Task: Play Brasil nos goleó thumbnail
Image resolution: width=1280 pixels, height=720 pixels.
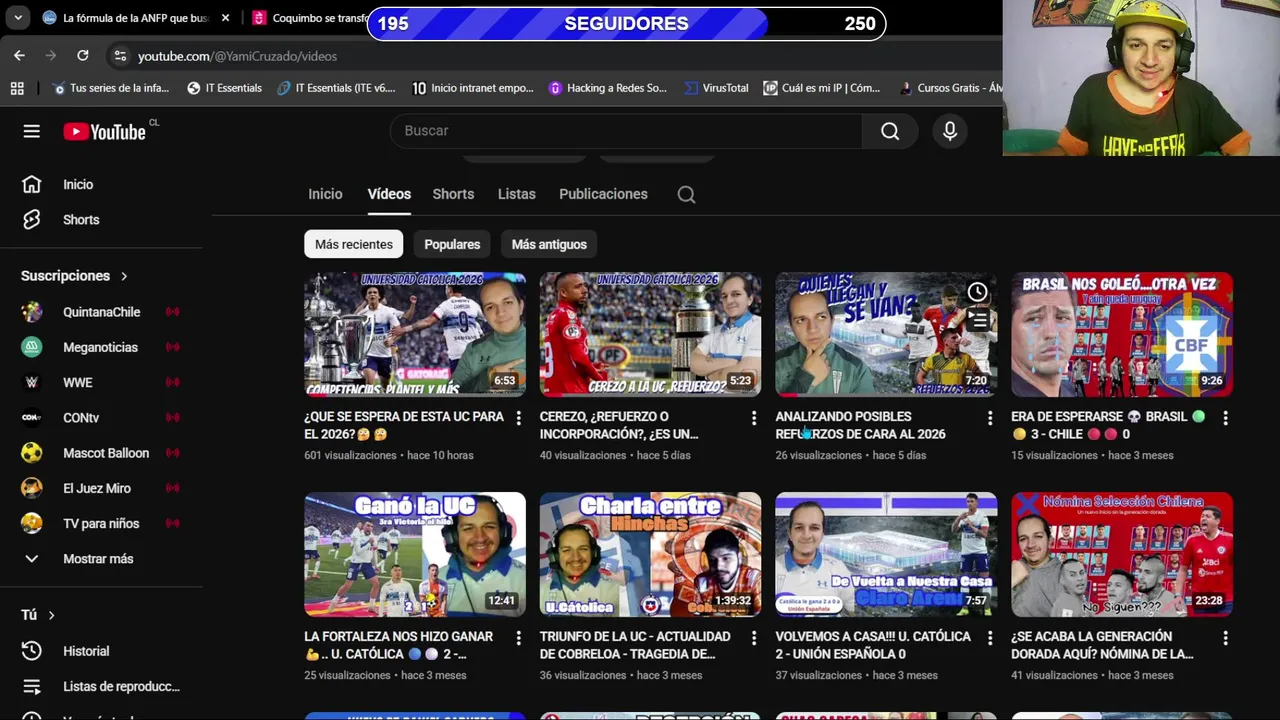Action: pos(1122,334)
